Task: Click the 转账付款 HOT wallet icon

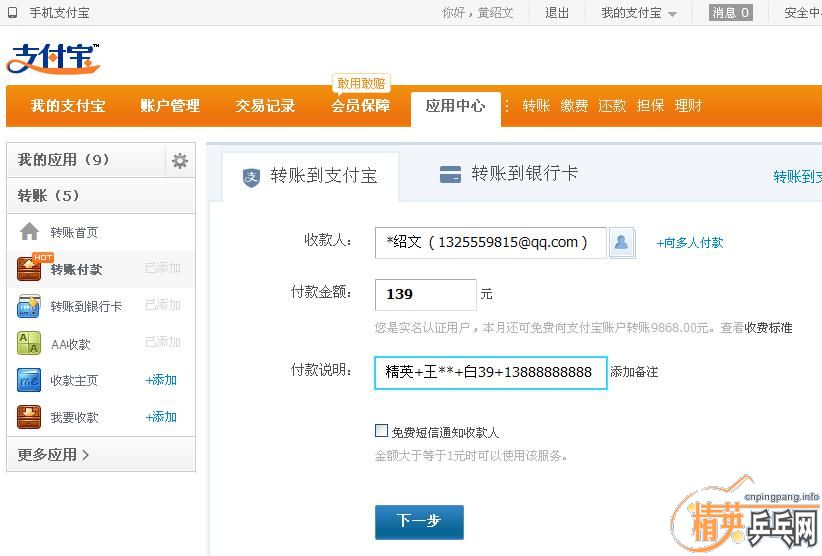Action: point(29,269)
